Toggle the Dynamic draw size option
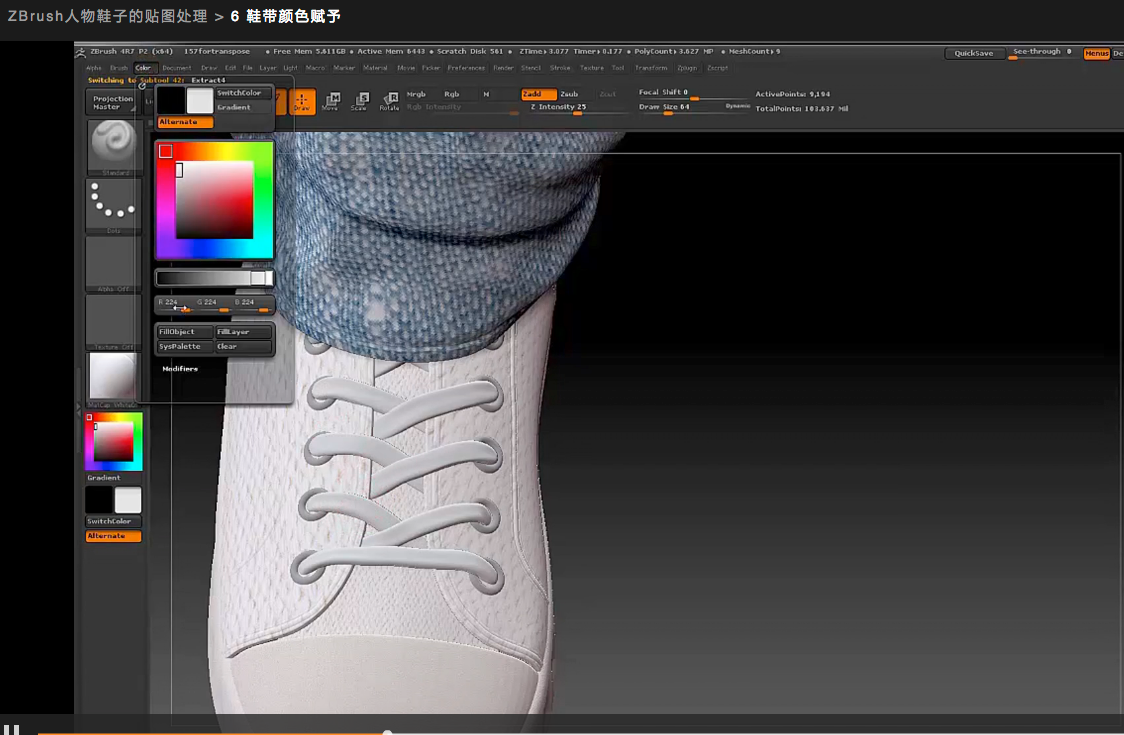The height and width of the screenshot is (735, 1124). 737,106
